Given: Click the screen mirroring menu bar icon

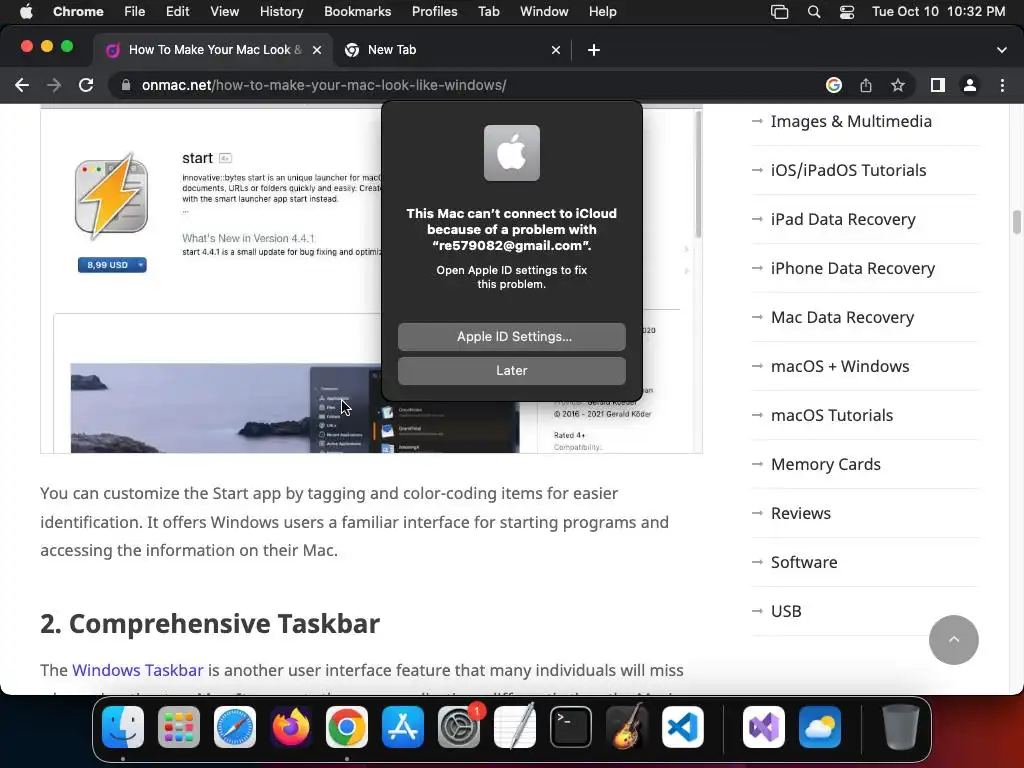Looking at the screenshot, I should tap(780, 12).
